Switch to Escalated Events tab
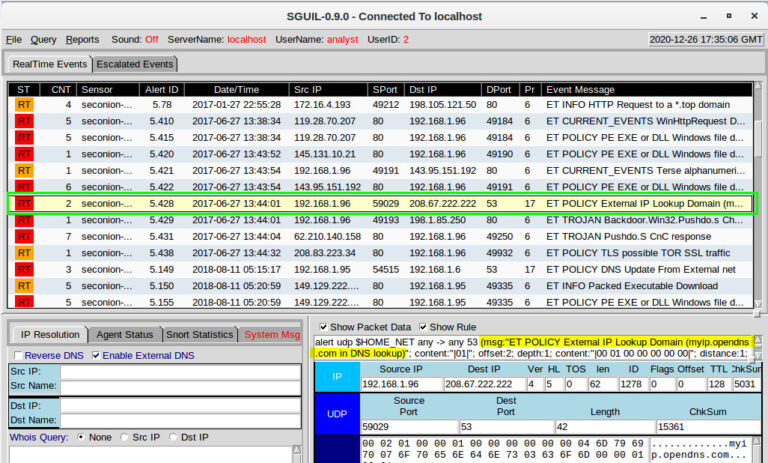 pos(135,64)
